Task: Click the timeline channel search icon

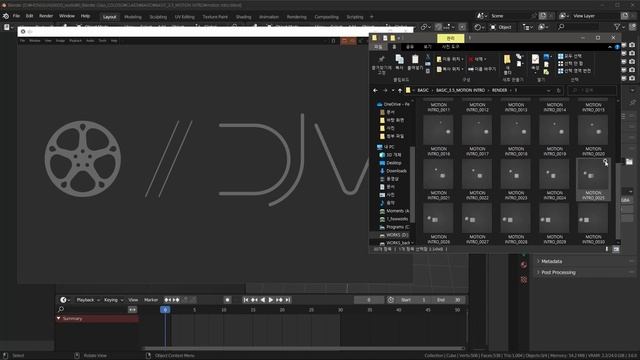Action: [61, 309]
